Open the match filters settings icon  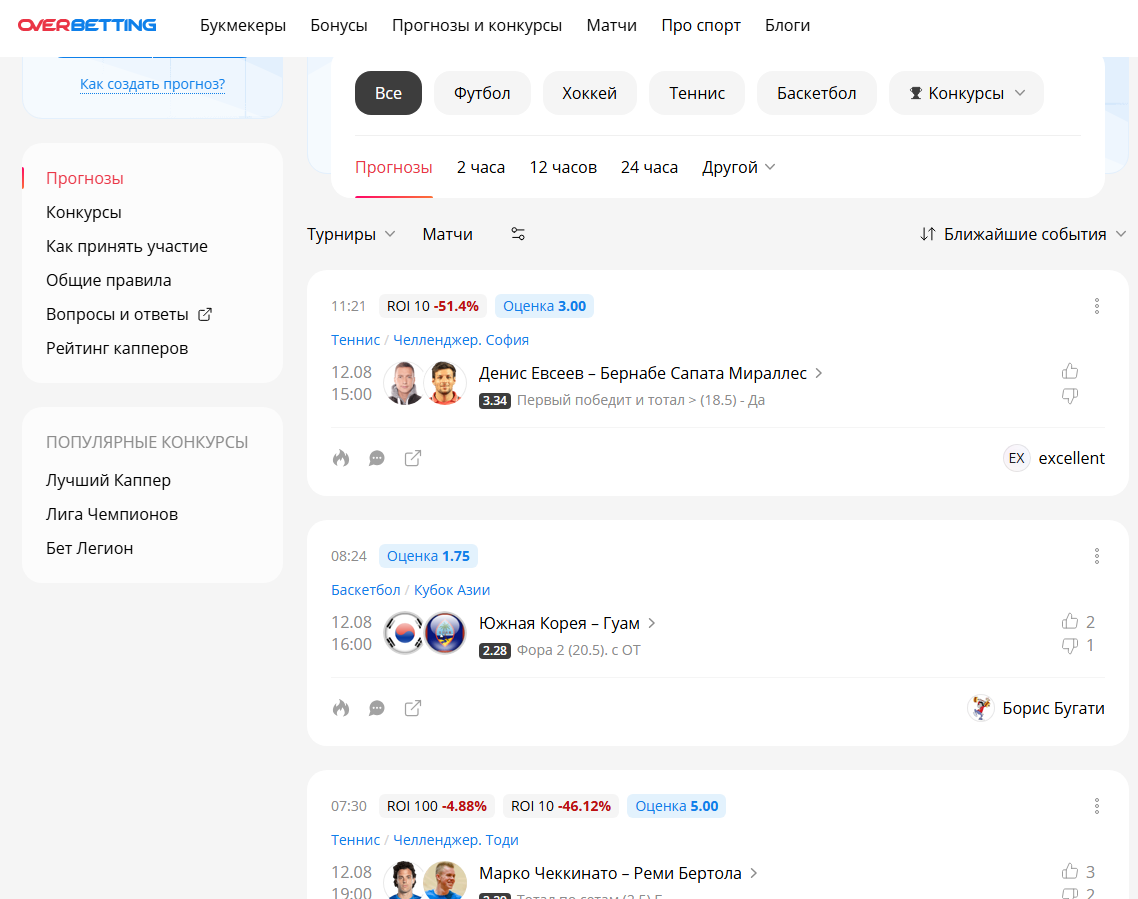coord(518,233)
